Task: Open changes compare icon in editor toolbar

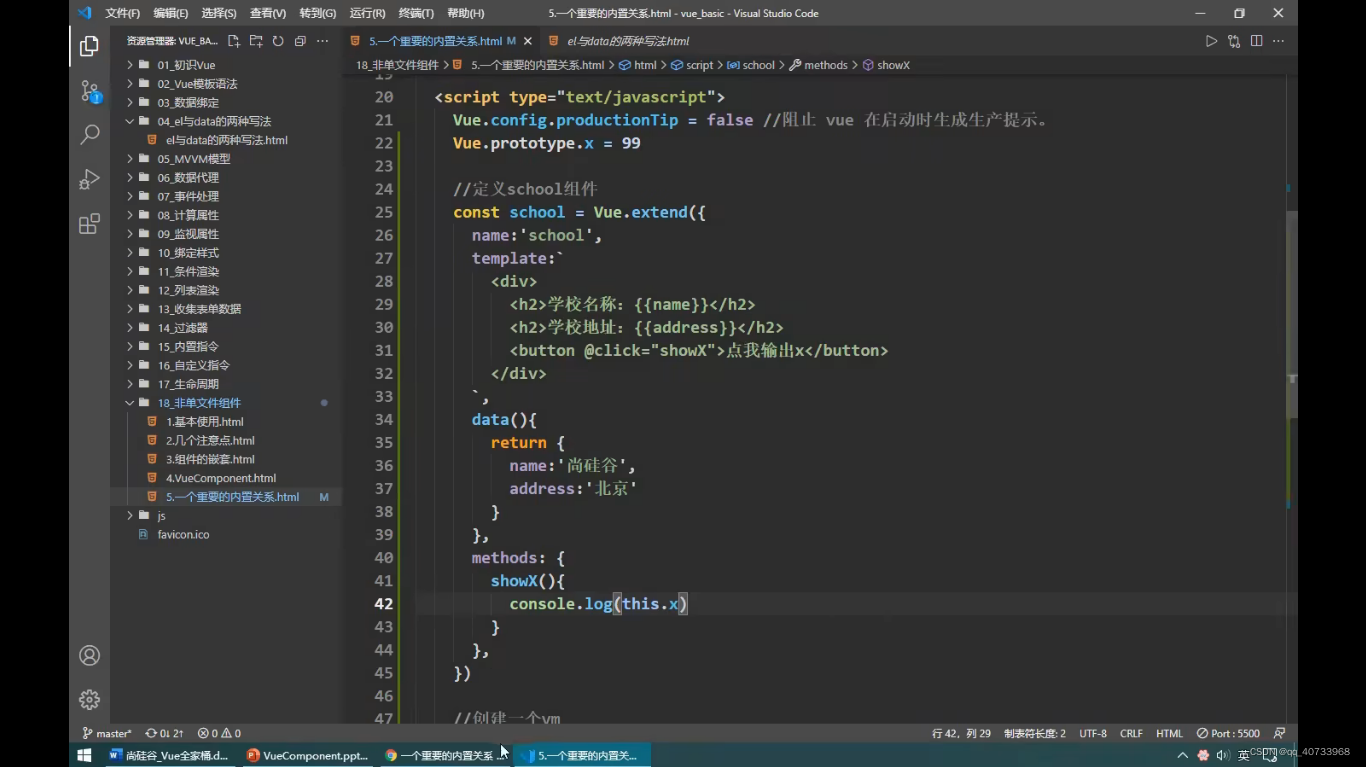Action: (x=1234, y=41)
